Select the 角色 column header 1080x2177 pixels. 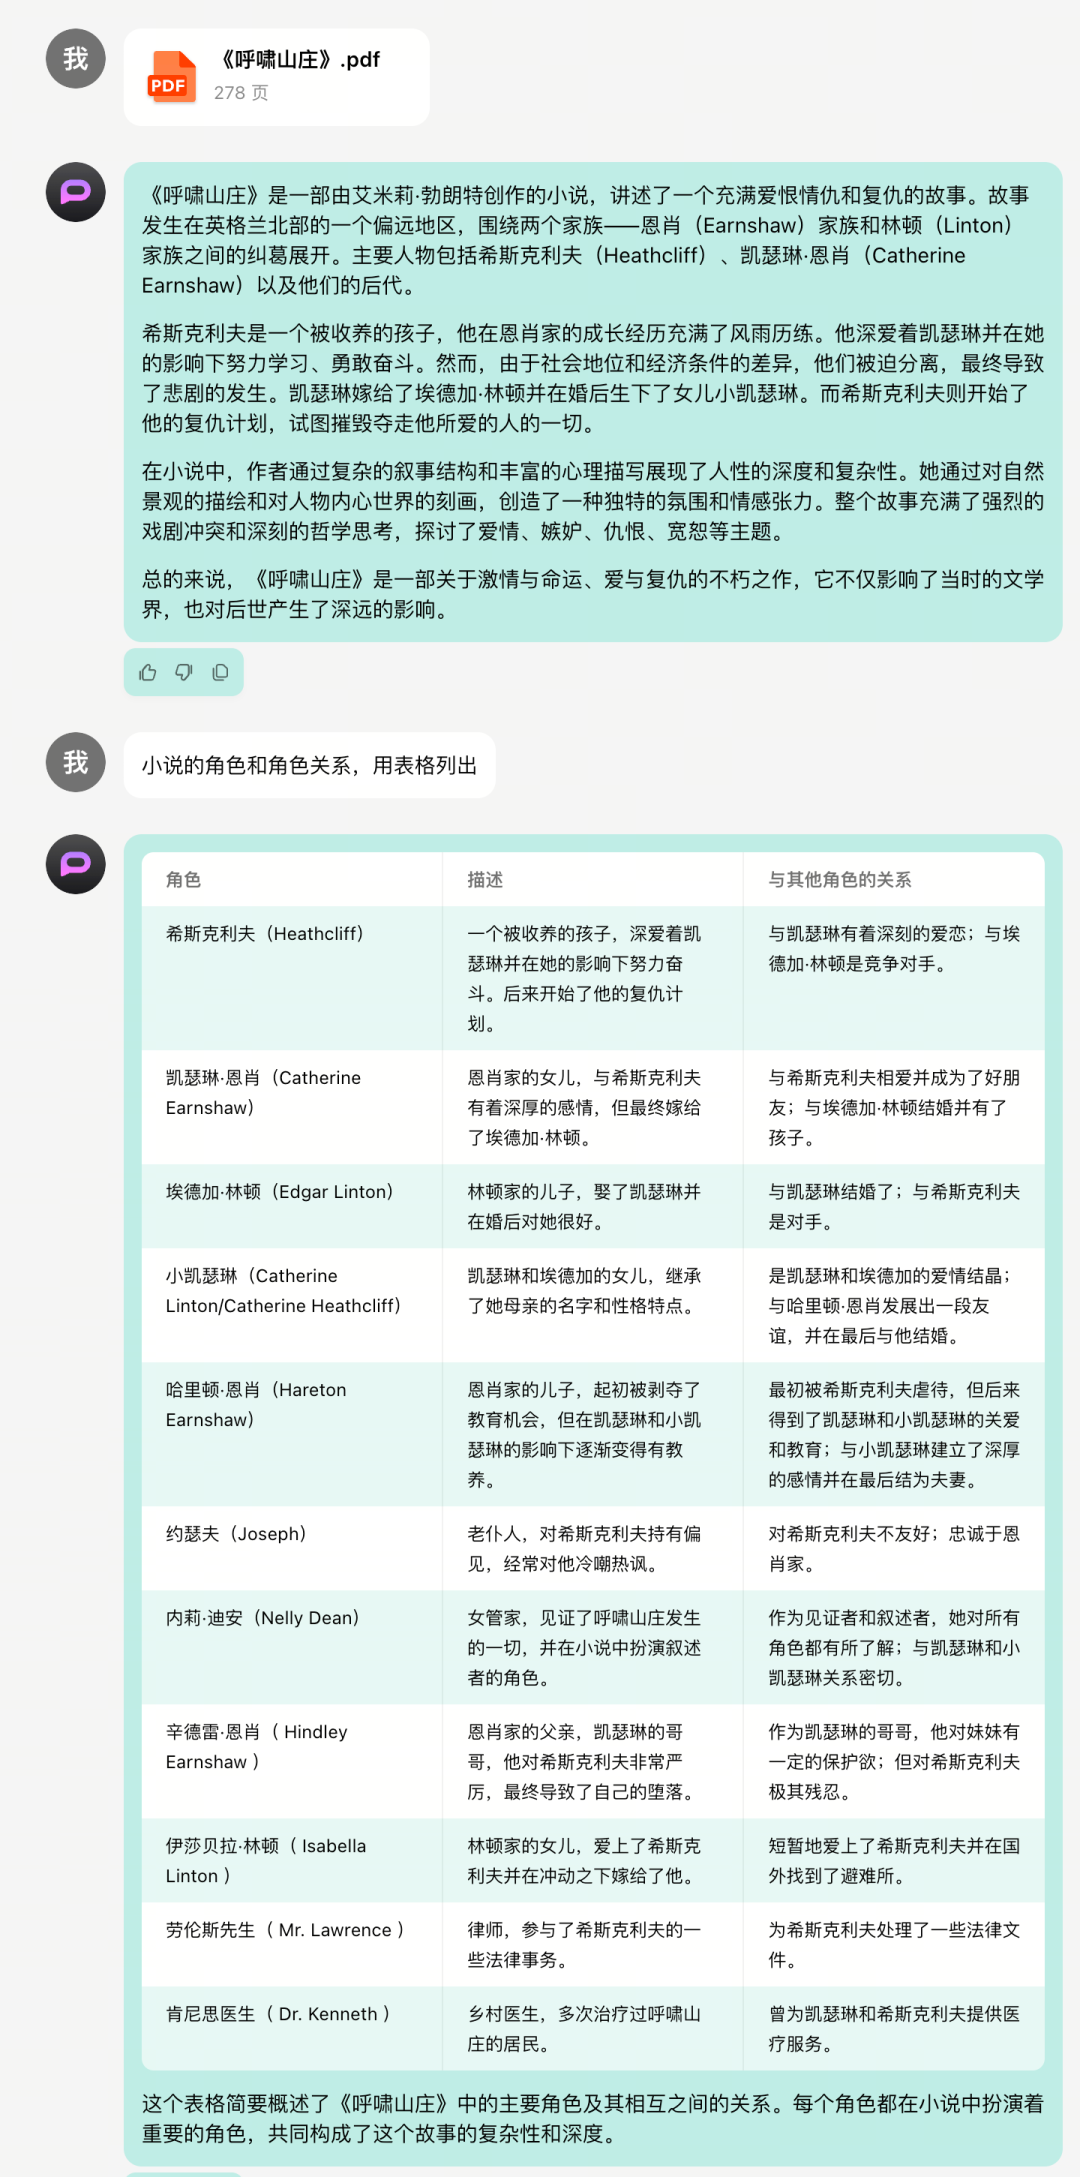[184, 880]
